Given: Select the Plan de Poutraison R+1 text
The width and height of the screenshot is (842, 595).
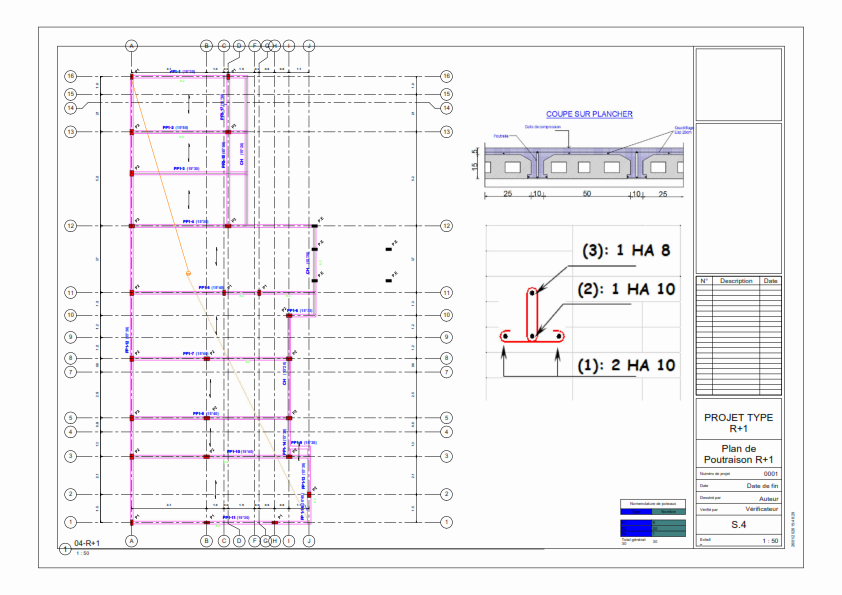Looking at the screenshot, I should 738,454.
